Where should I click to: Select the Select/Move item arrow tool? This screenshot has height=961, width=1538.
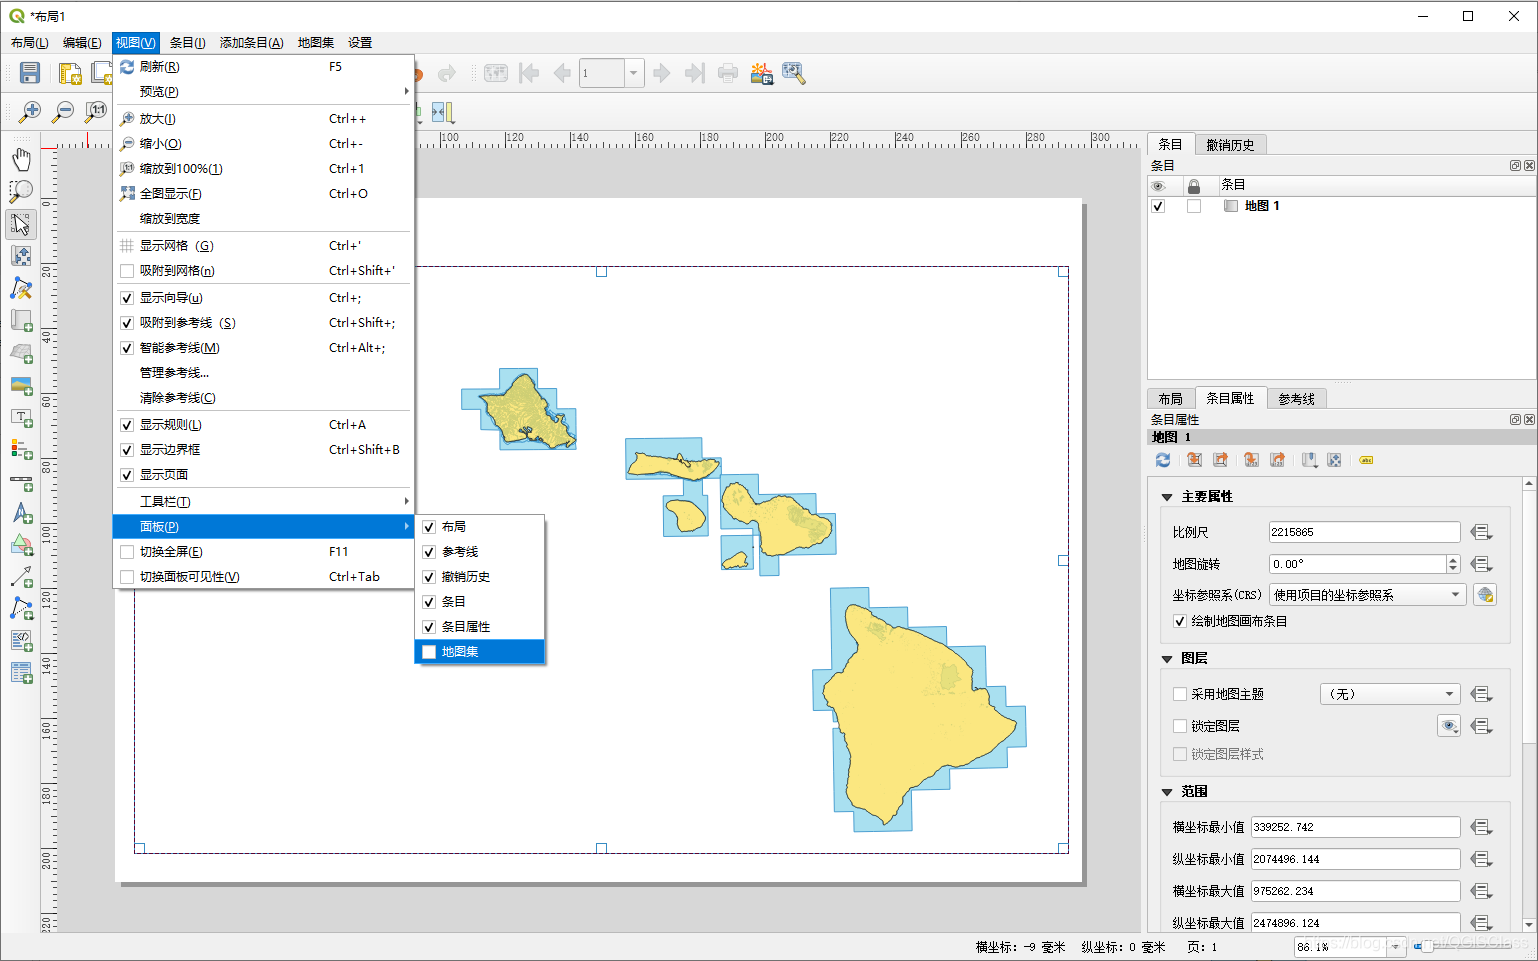click(21, 224)
